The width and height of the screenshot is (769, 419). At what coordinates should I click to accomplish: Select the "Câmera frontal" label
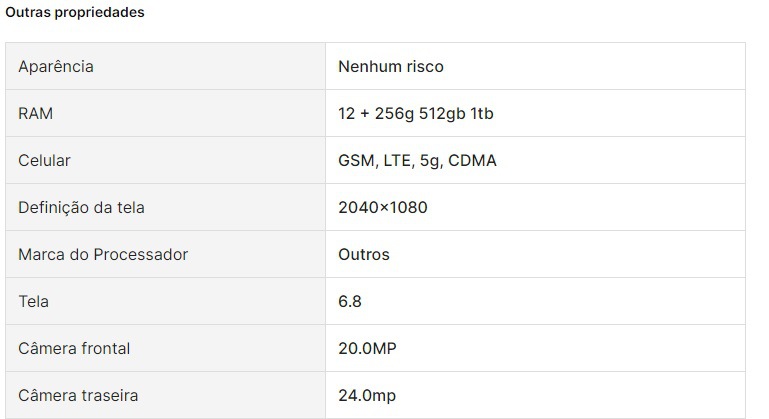(x=74, y=348)
